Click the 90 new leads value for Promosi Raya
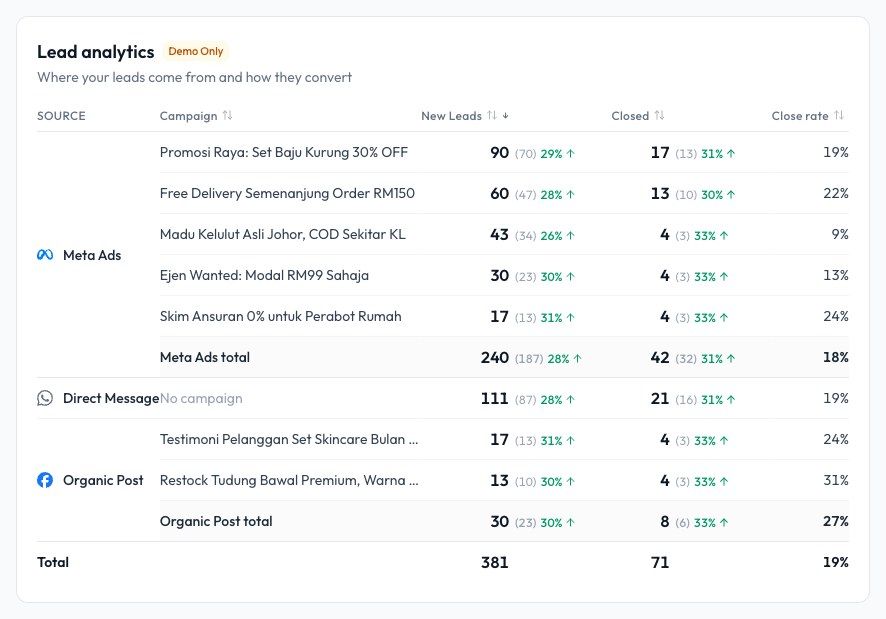Viewport: 886px width, 619px height. pos(500,153)
